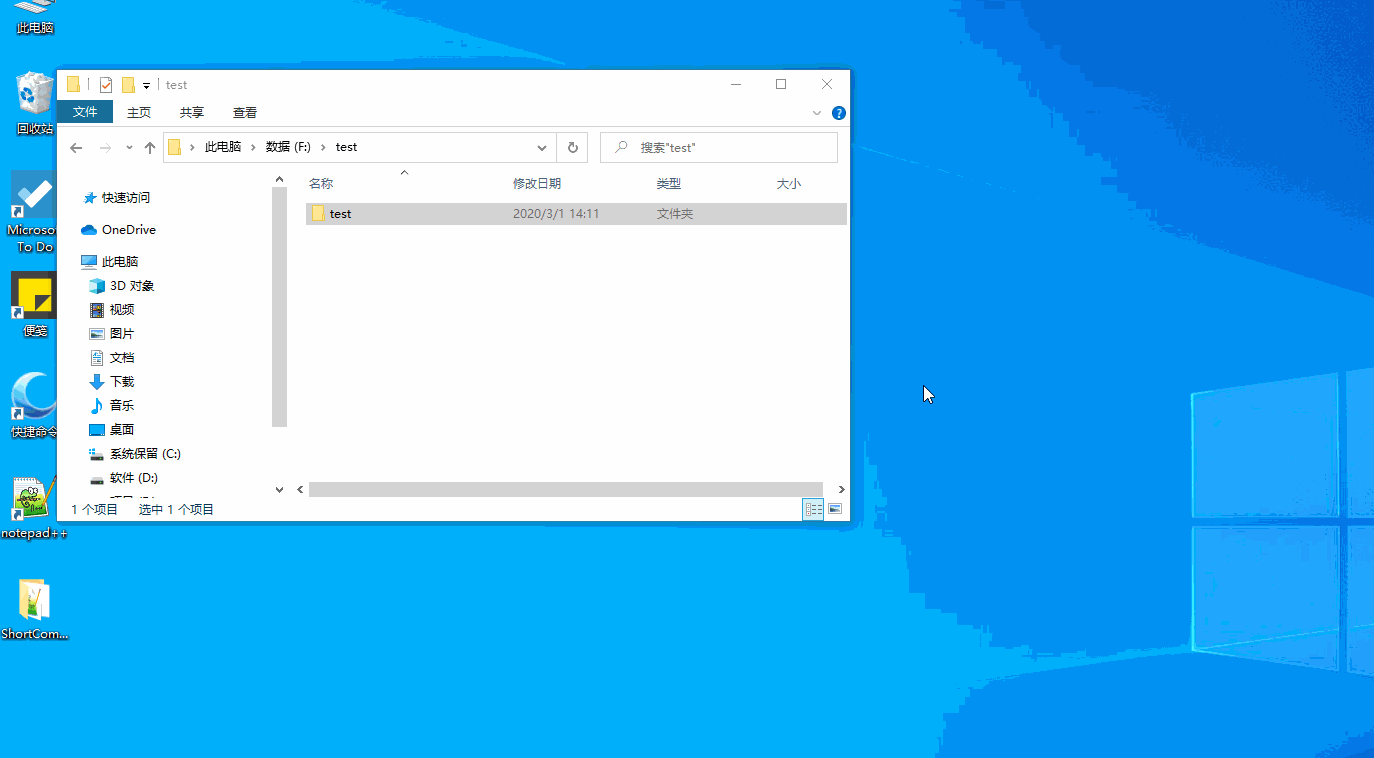Click navigation pane scroll up arrow

click(x=279, y=180)
